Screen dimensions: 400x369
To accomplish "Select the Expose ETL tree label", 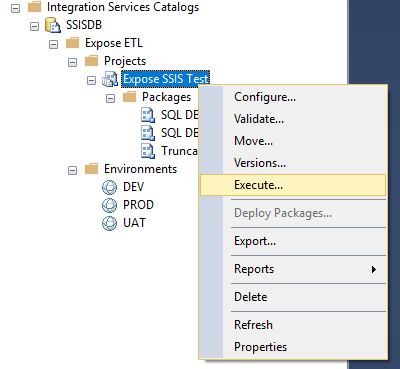I will (114, 43).
